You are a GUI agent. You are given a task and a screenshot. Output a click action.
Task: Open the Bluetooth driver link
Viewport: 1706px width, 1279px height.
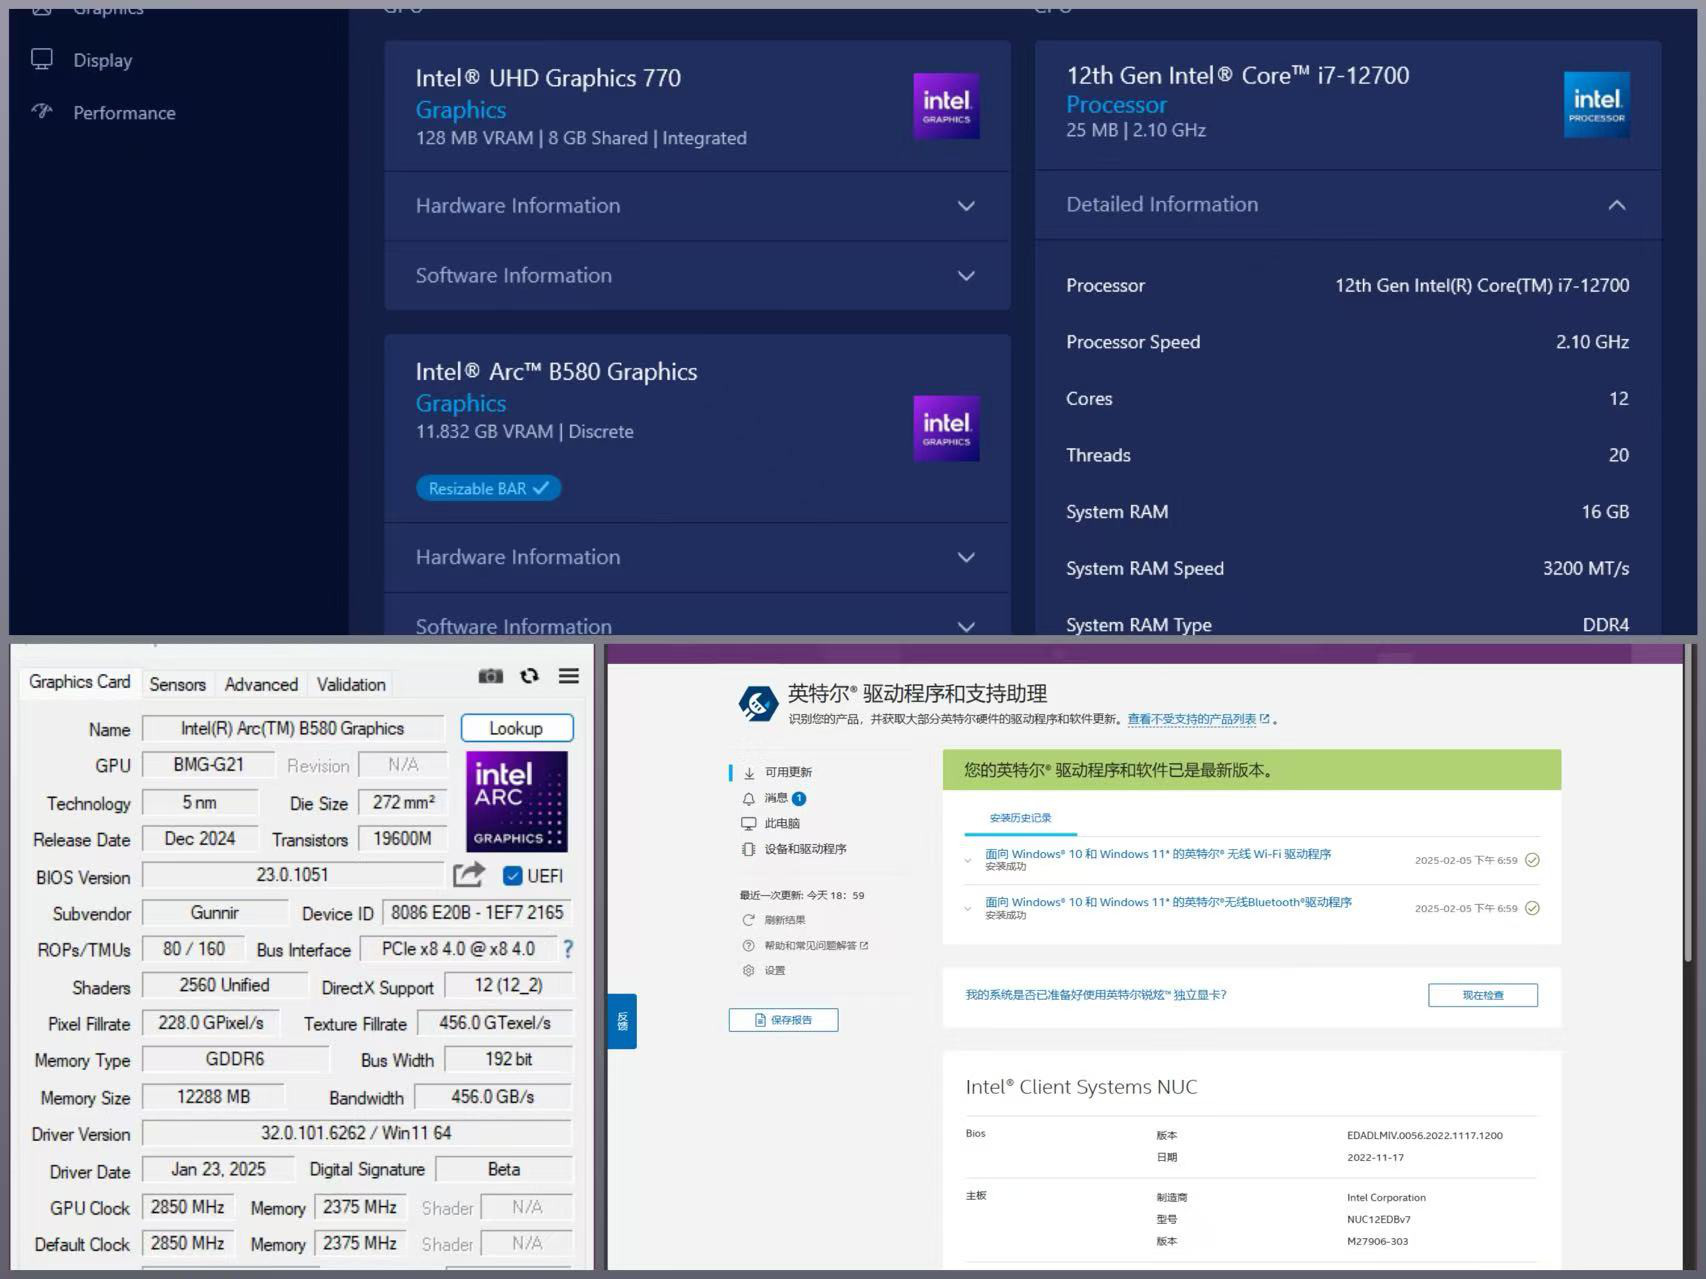1168,902
